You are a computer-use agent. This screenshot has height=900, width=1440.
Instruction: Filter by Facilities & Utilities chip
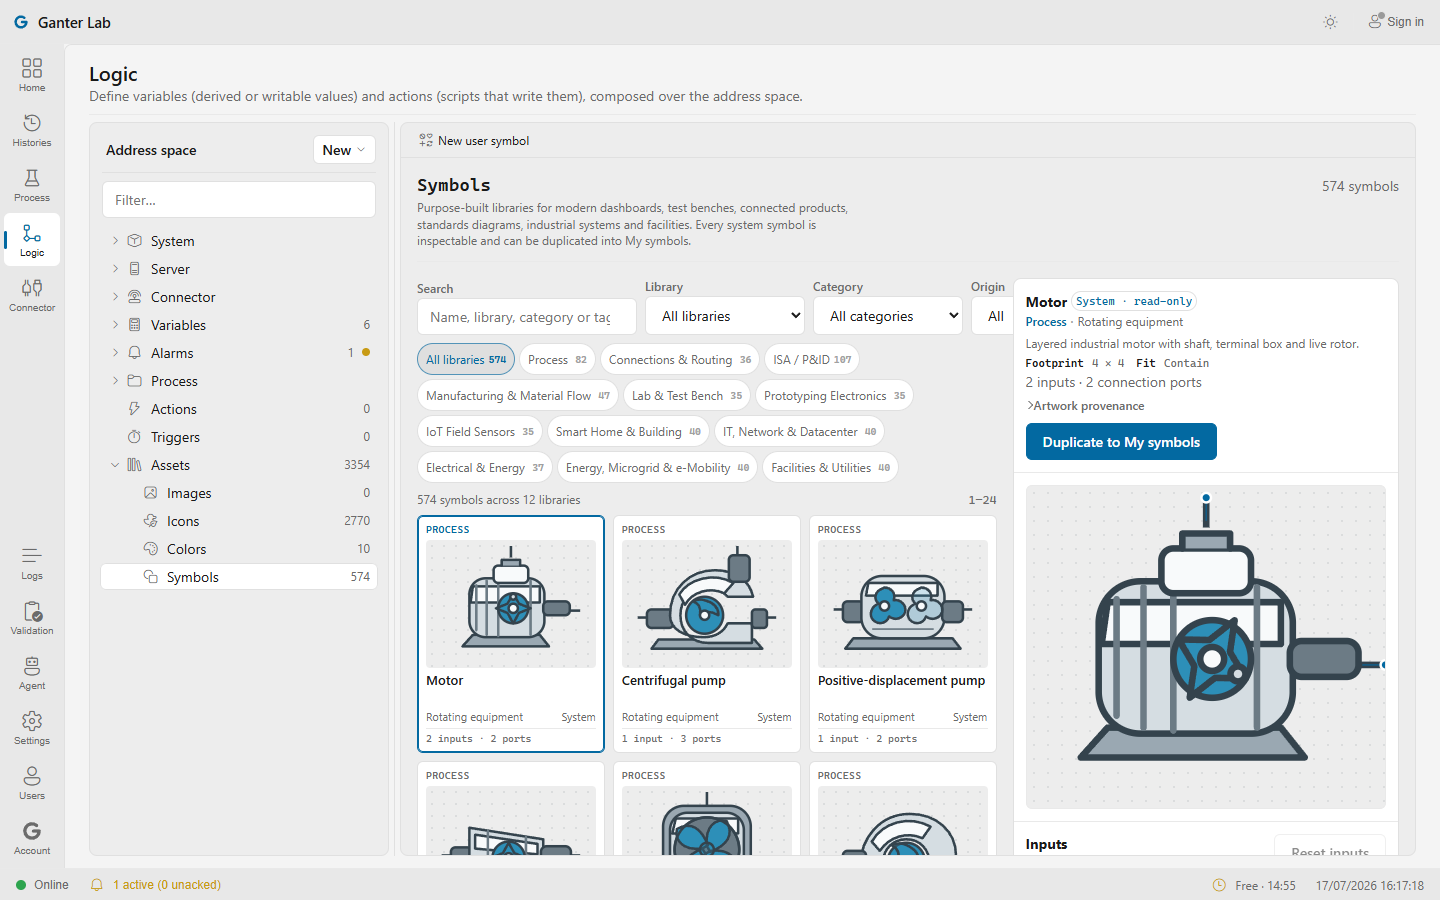click(830, 468)
